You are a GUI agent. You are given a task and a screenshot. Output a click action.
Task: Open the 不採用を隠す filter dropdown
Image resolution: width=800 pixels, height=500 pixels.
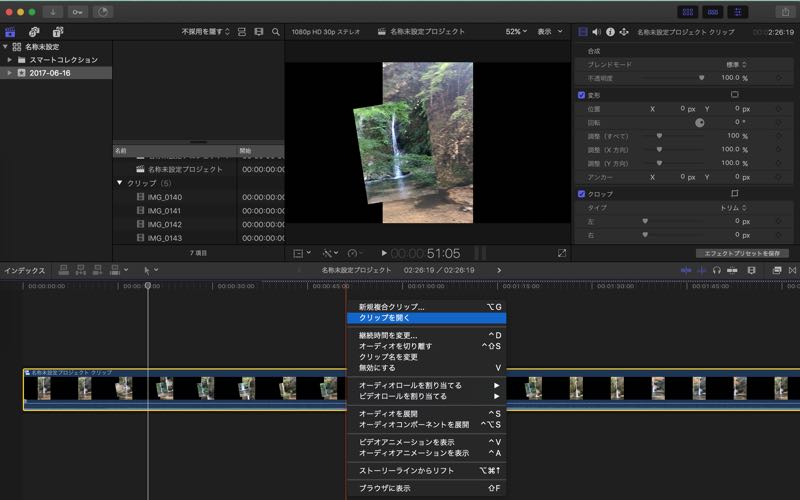[204, 32]
